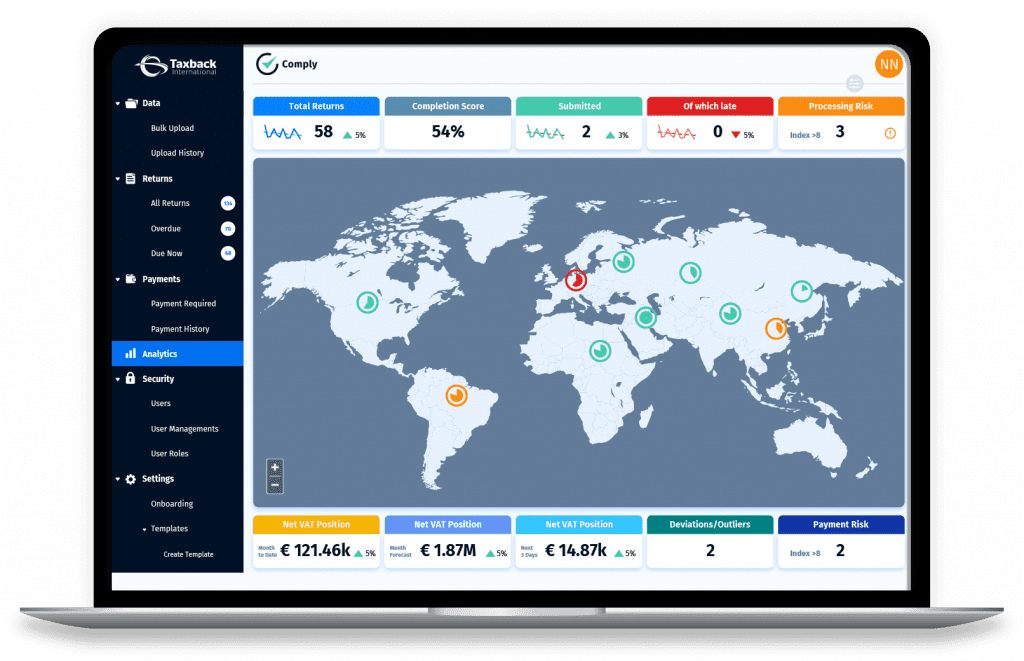Open the Total Returns card header
The width and height of the screenshot is (1024, 661).
pyautogui.click(x=316, y=106)
